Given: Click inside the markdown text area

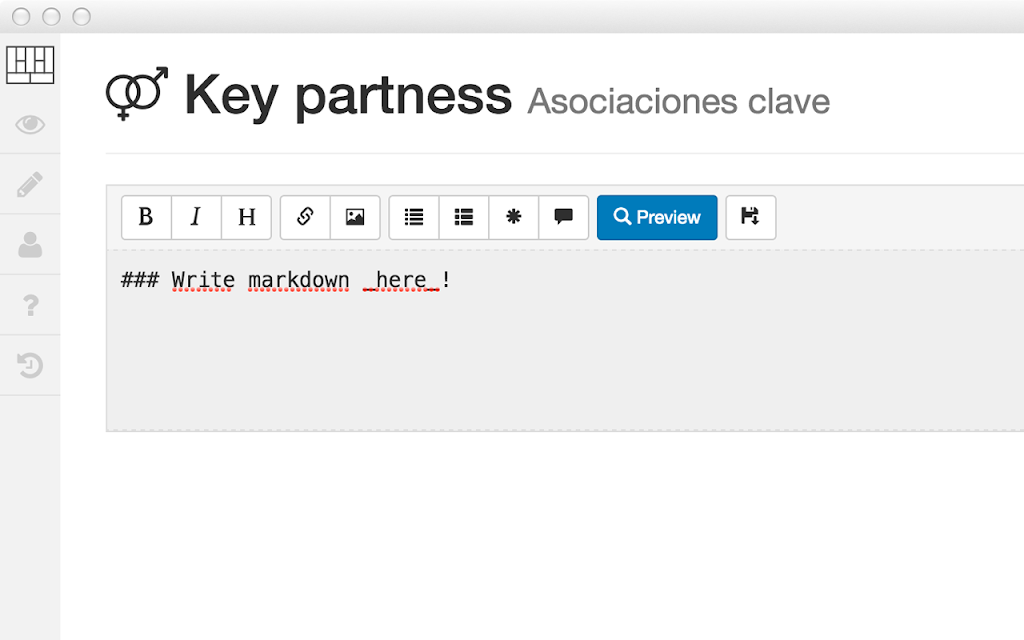Looking at the screenshot, I should coord(565,340).
